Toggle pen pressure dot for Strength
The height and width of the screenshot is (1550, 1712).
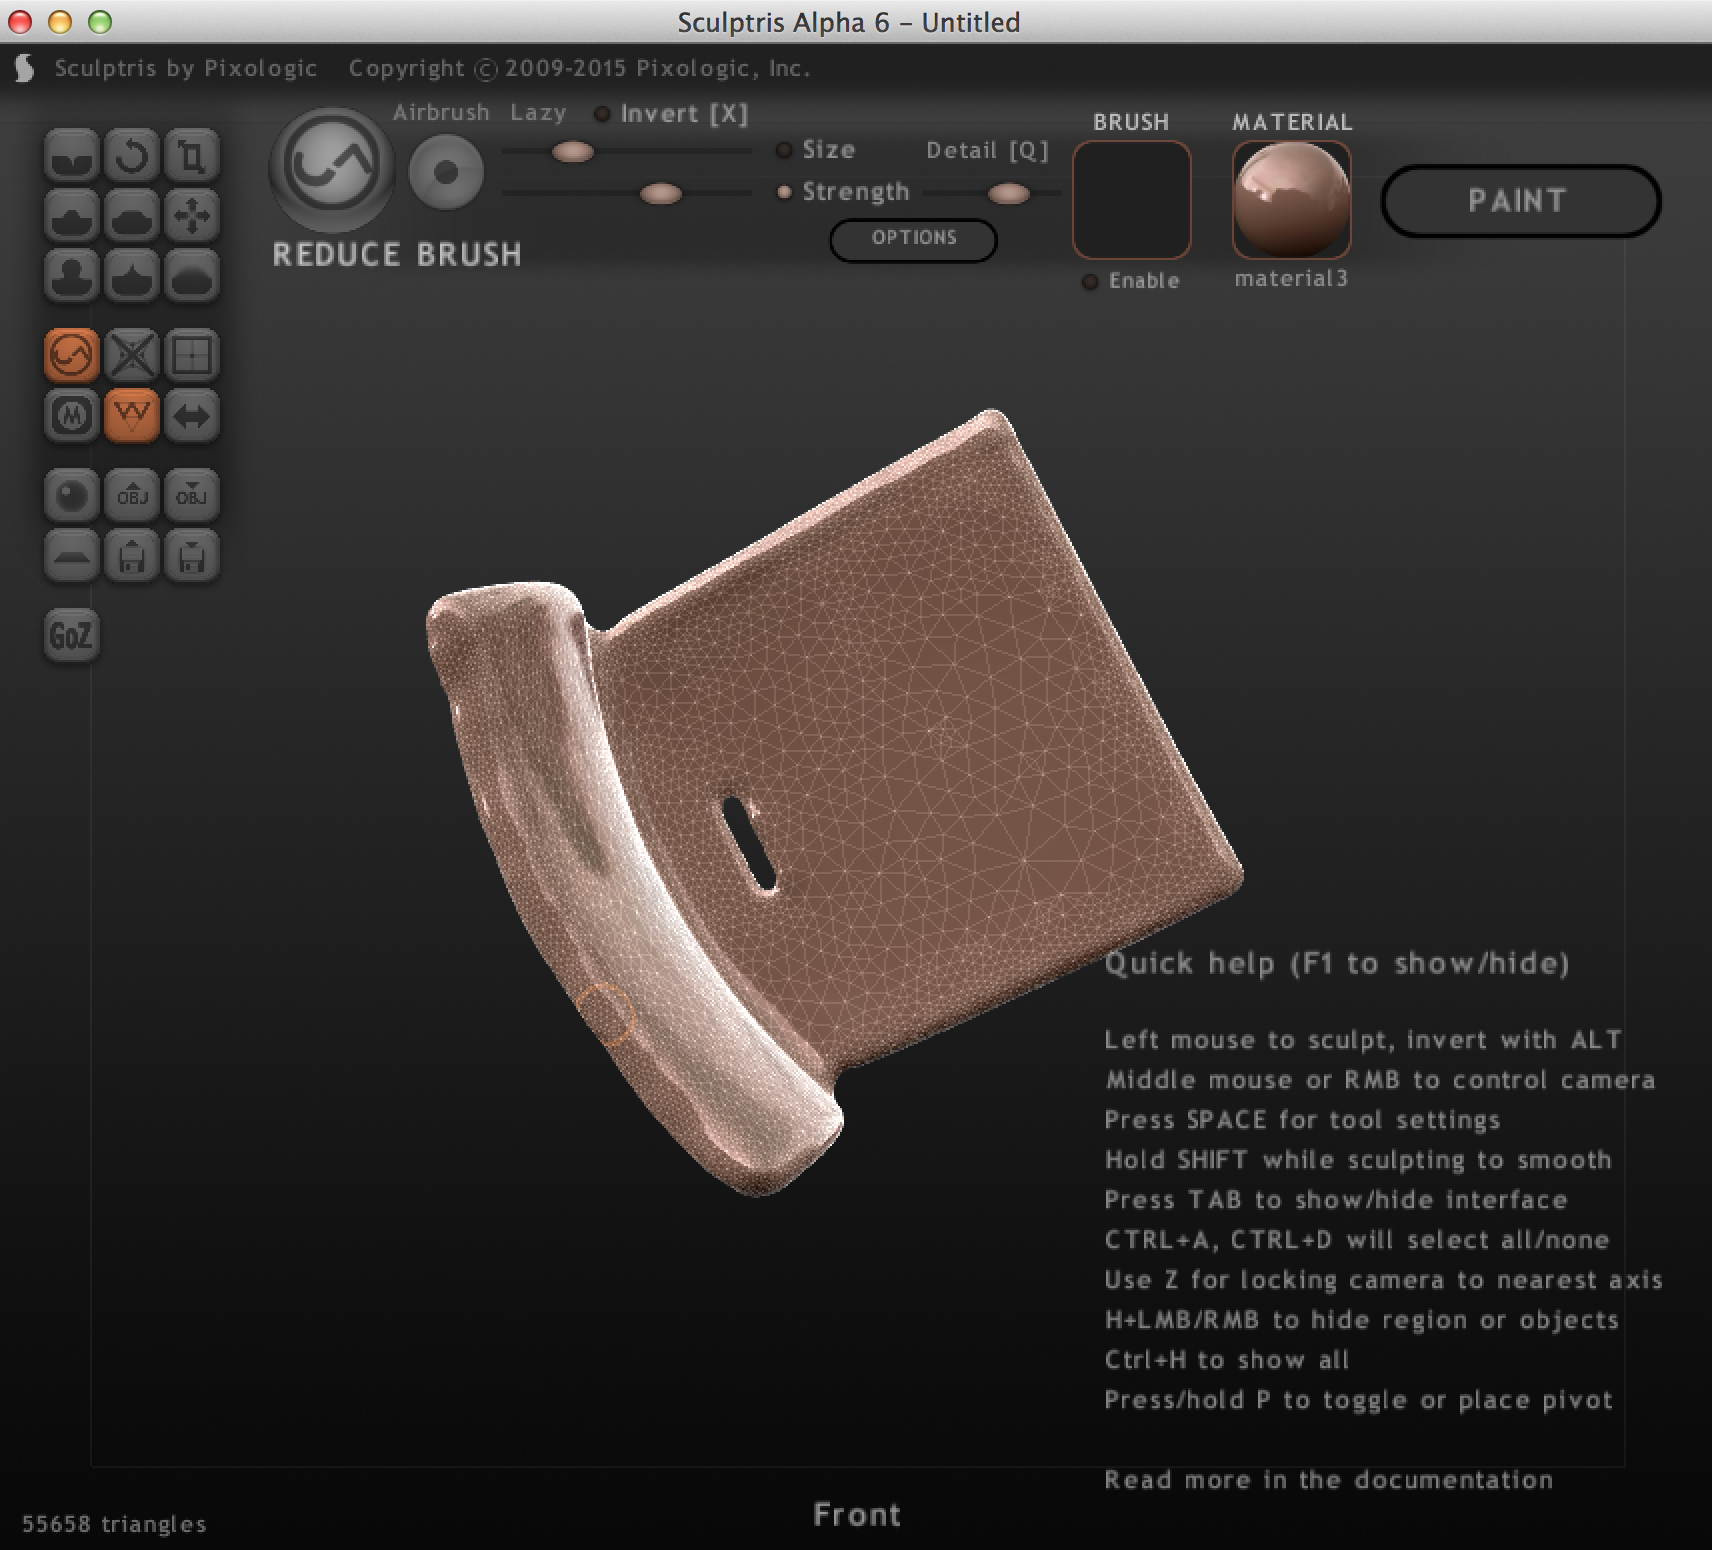(x=785, y=191)
